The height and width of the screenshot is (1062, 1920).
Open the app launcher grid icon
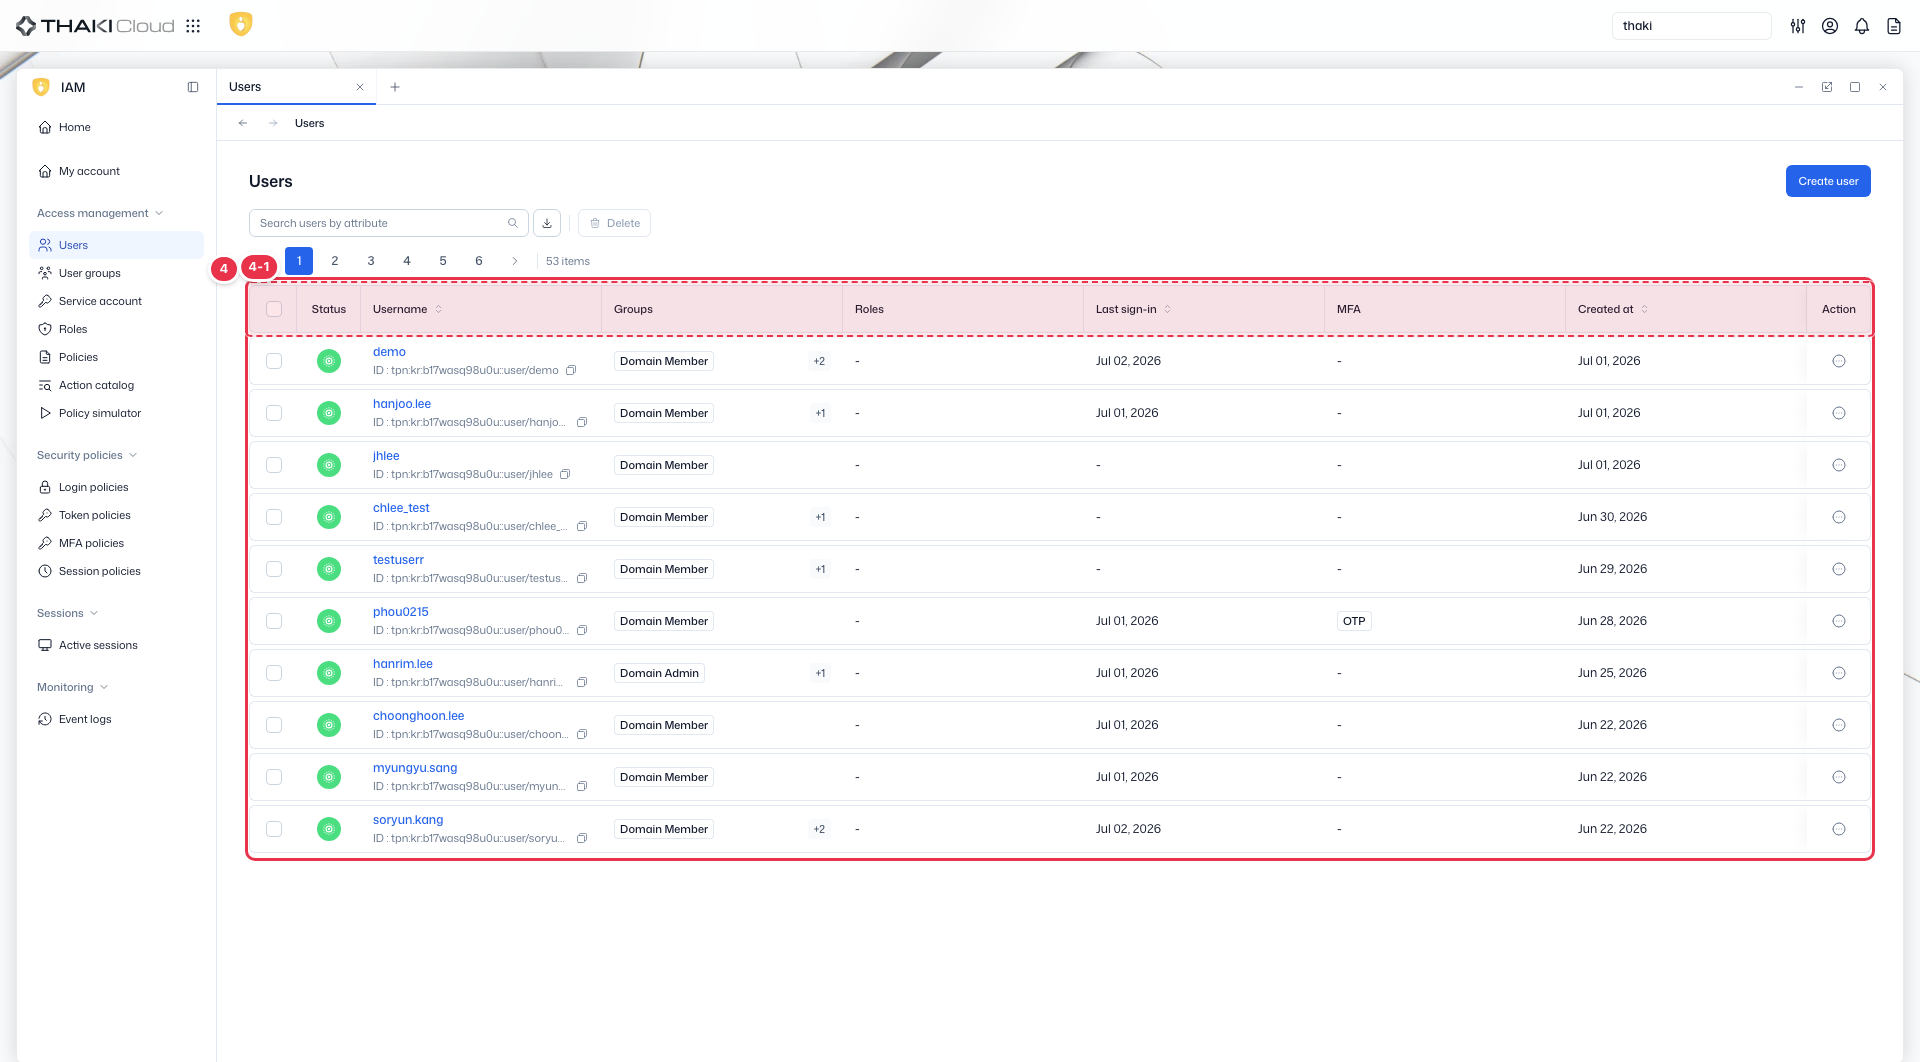[x=193, y=26]
